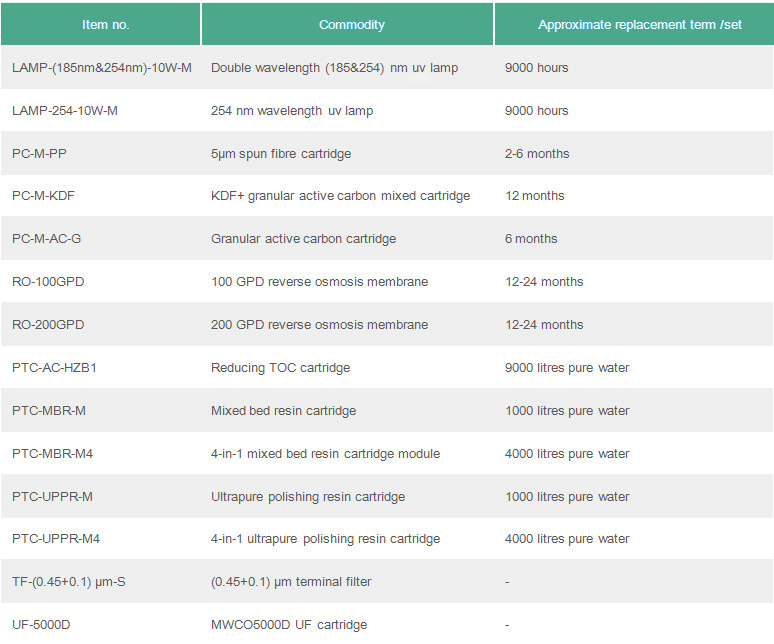Select the LAMP-254-10W-M item number

tap(65, 111)
